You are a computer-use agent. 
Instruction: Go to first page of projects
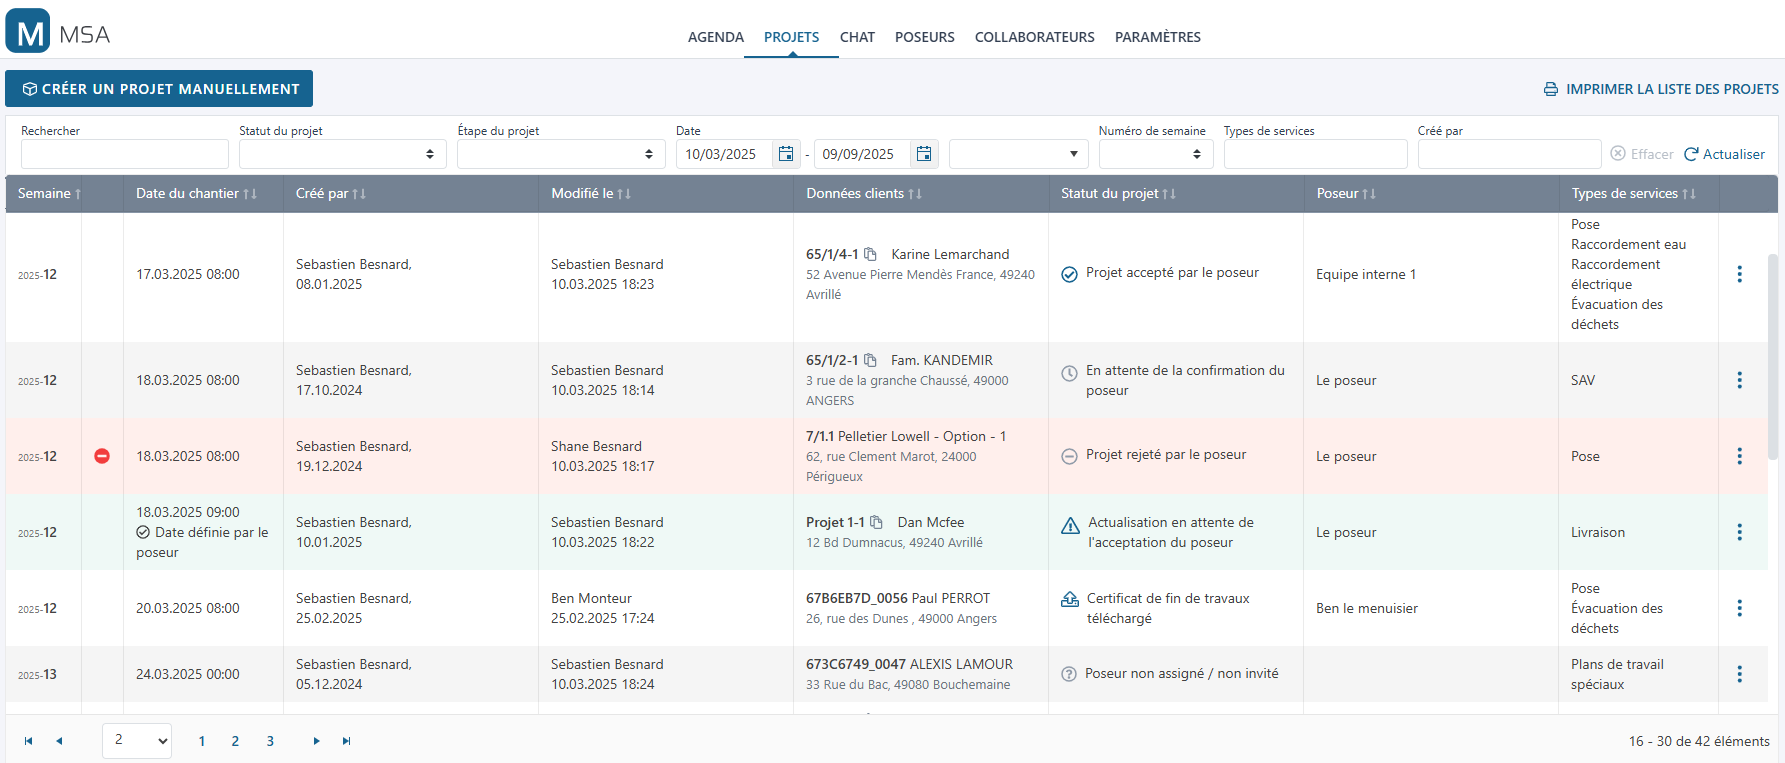click(28, 741)
